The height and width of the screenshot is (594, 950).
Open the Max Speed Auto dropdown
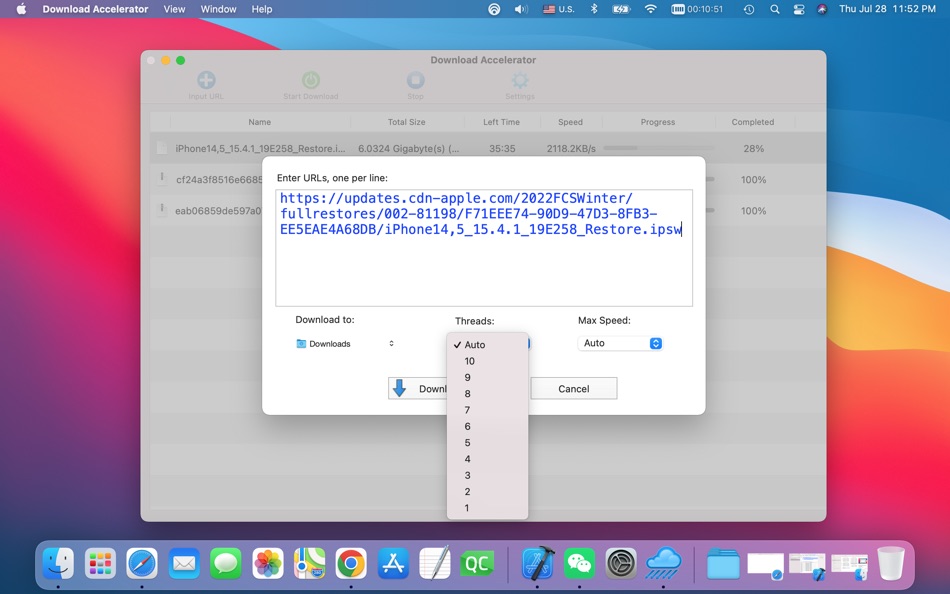click(x=620, y=343)
